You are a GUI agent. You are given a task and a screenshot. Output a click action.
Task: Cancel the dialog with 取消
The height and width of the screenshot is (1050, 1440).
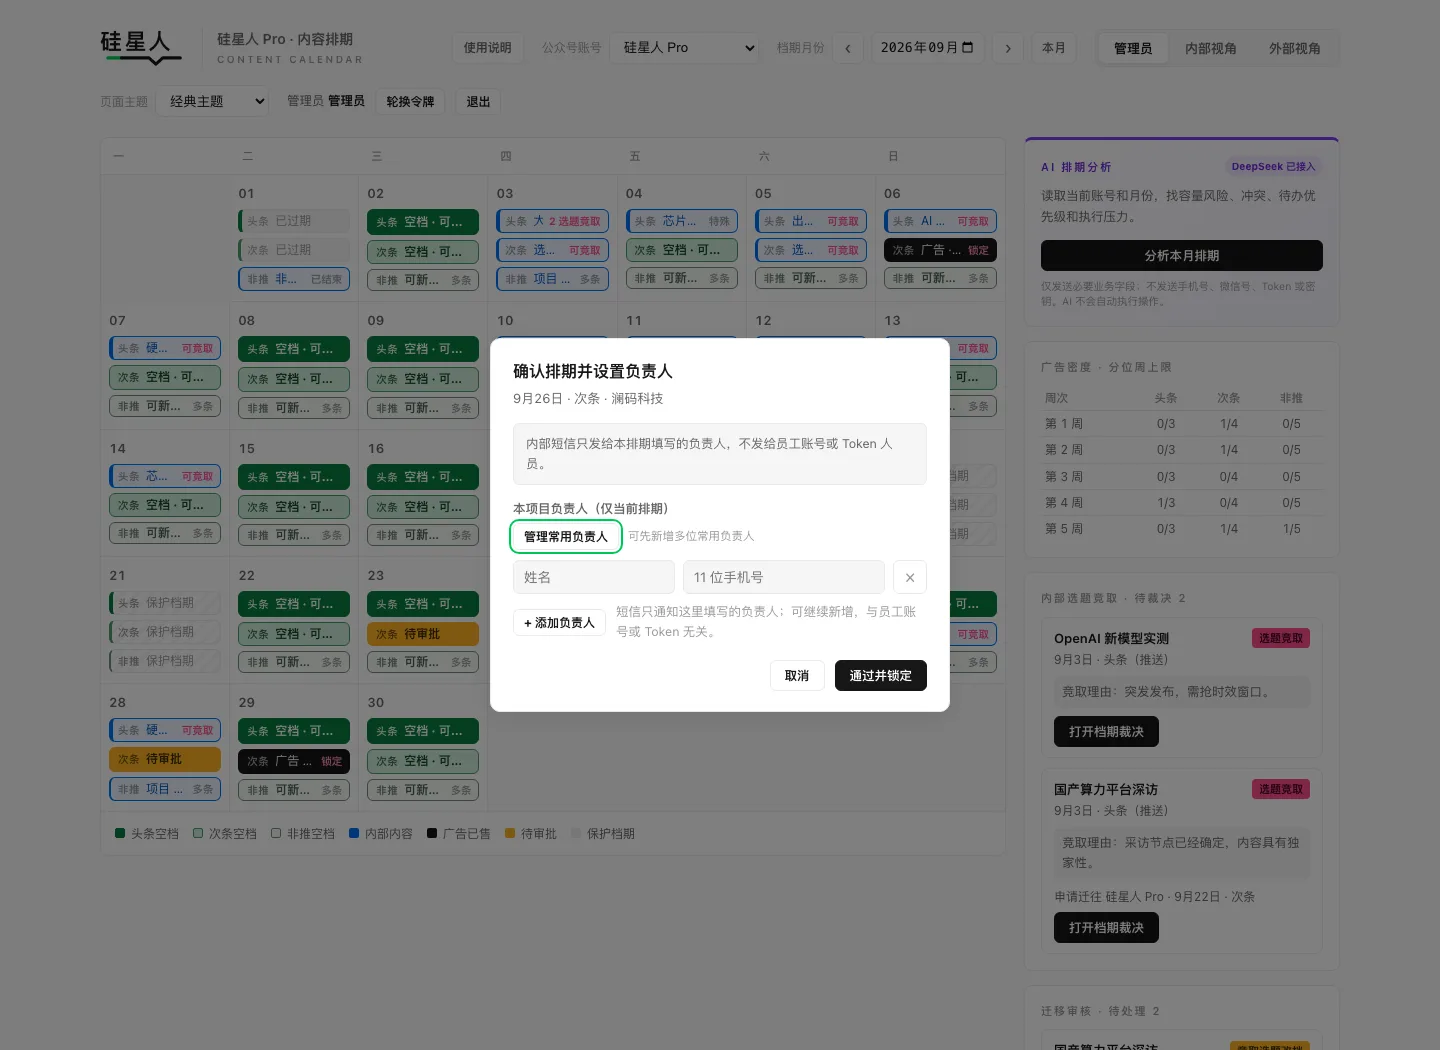click(797, 676)
